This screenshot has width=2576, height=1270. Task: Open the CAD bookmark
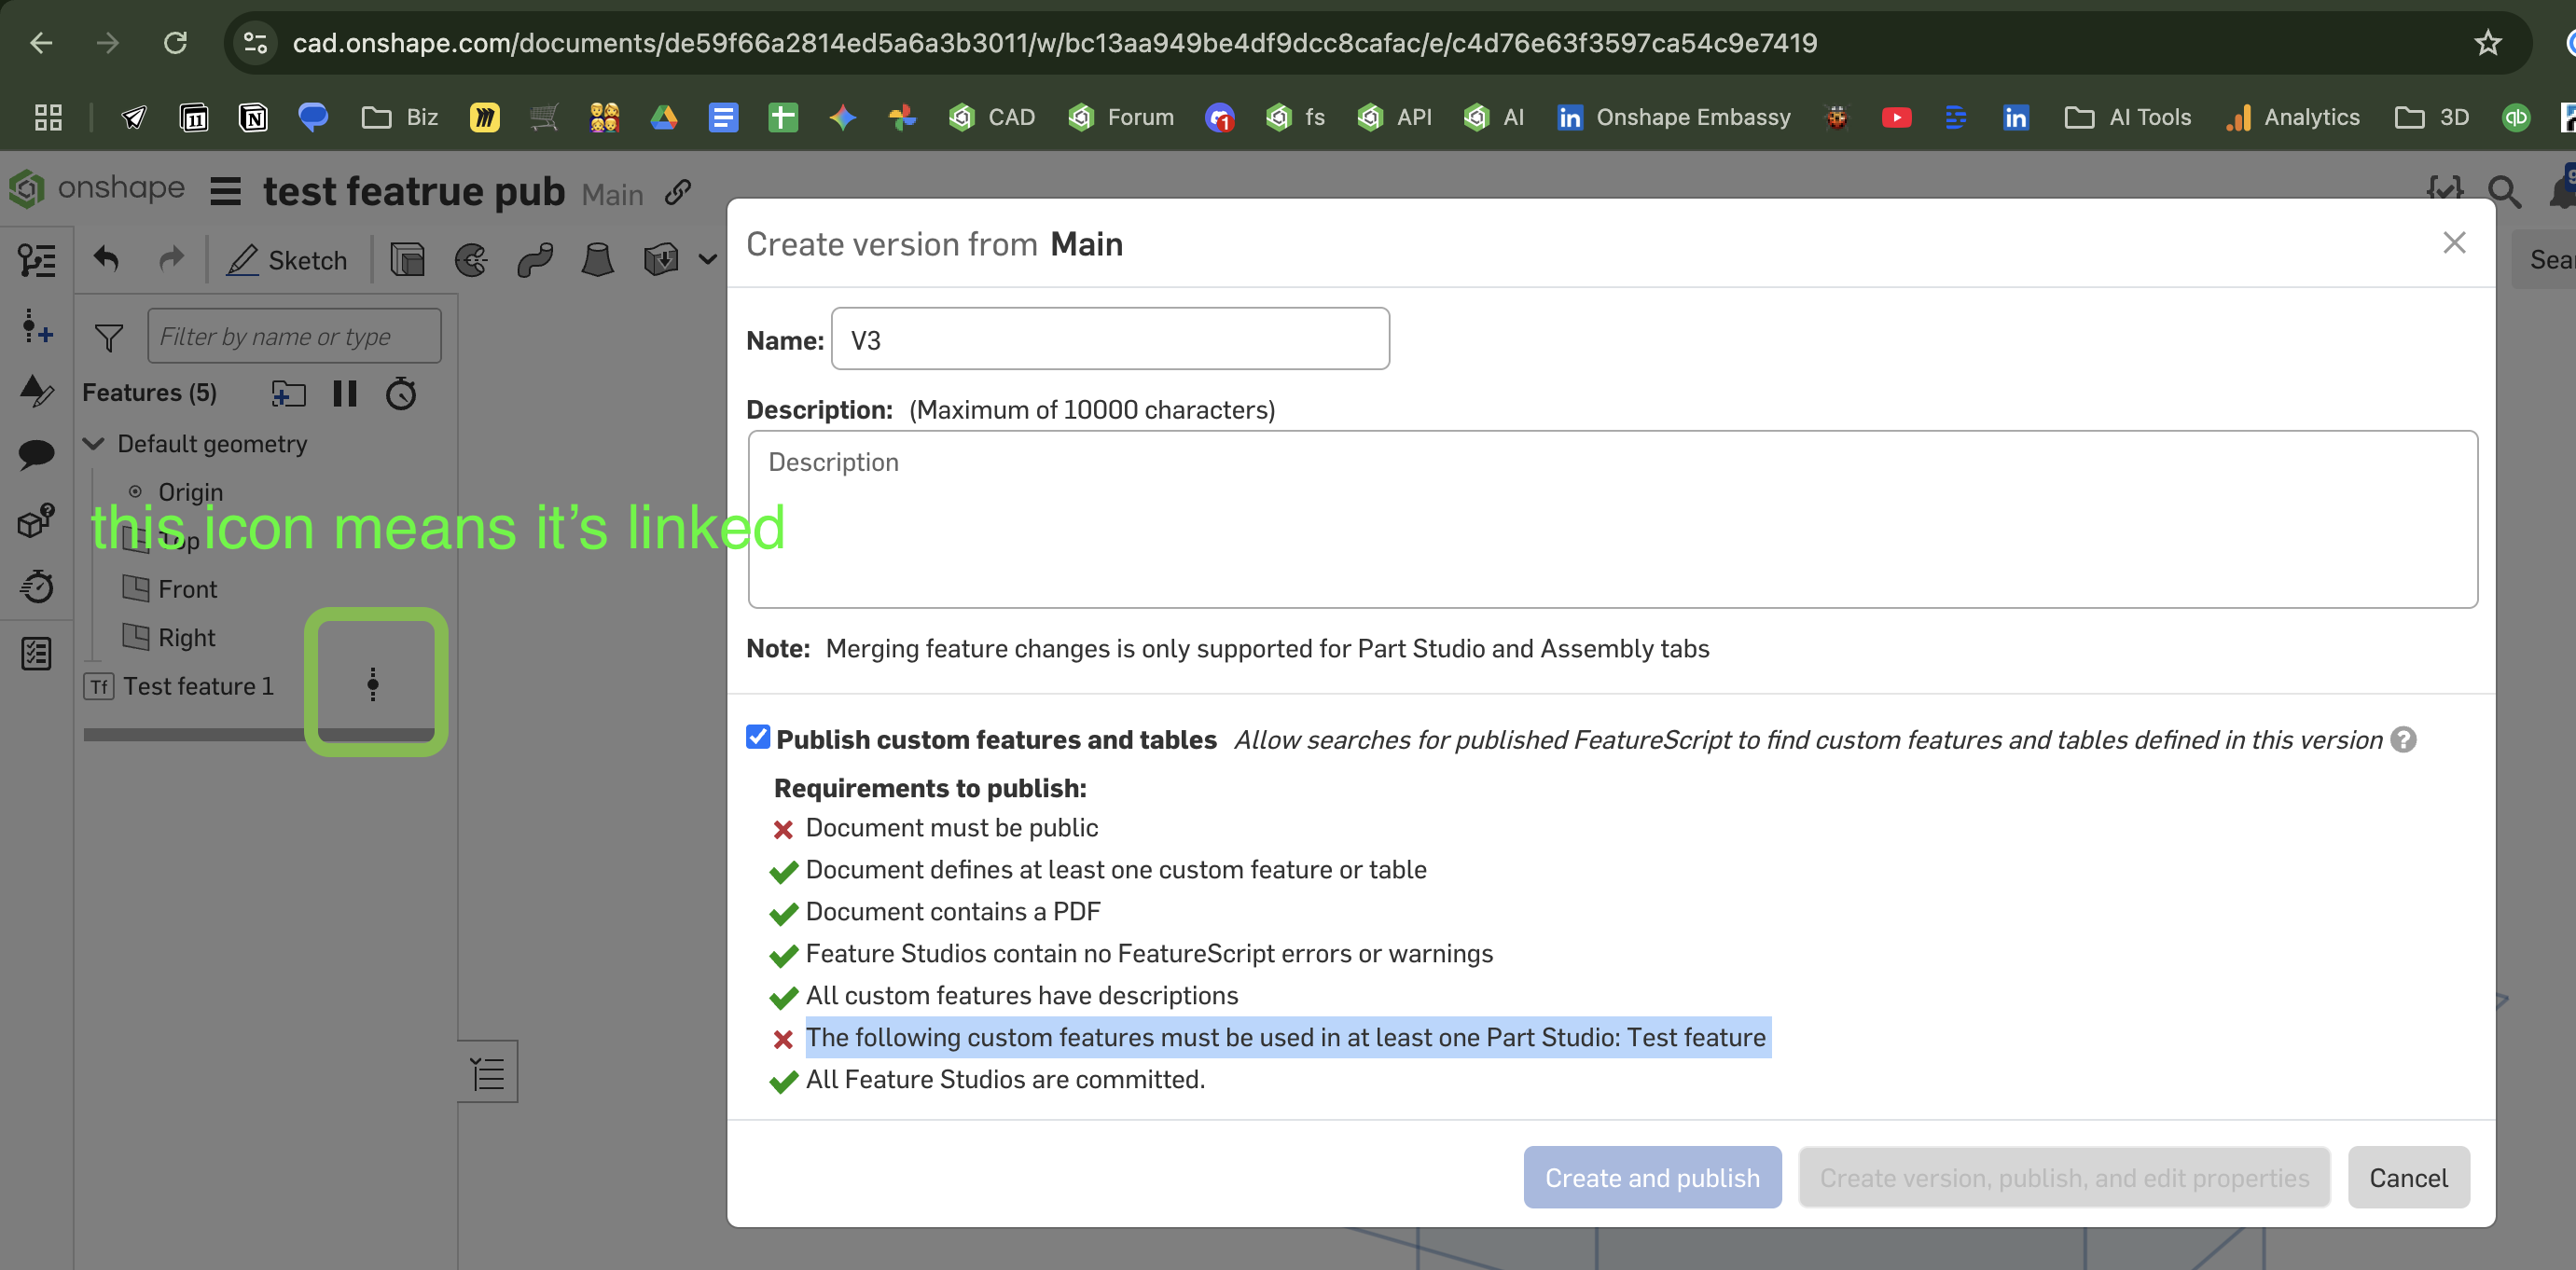[991, 117]
